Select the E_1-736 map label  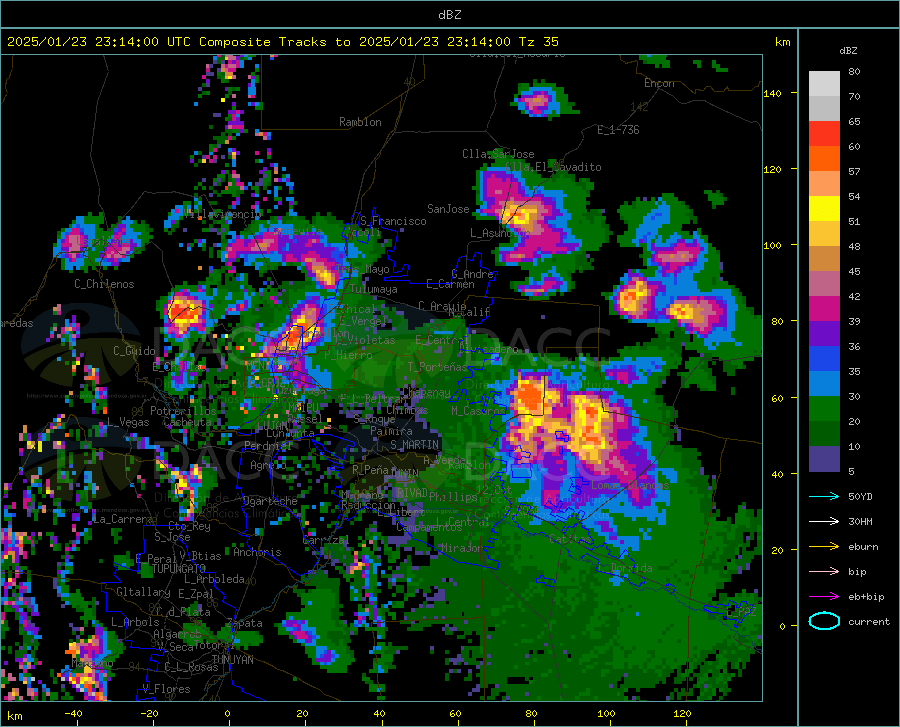pos(618,130)
